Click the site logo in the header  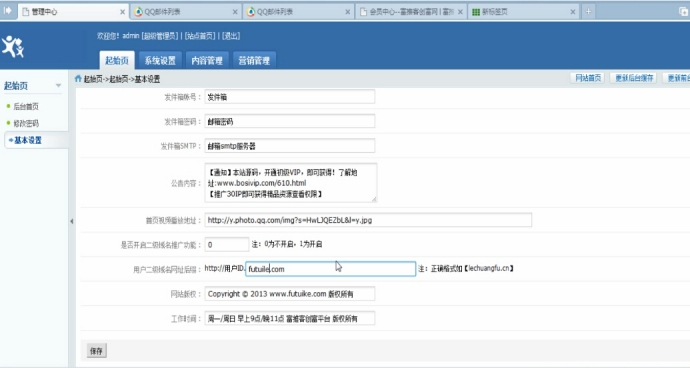click(x=13, y=46)
